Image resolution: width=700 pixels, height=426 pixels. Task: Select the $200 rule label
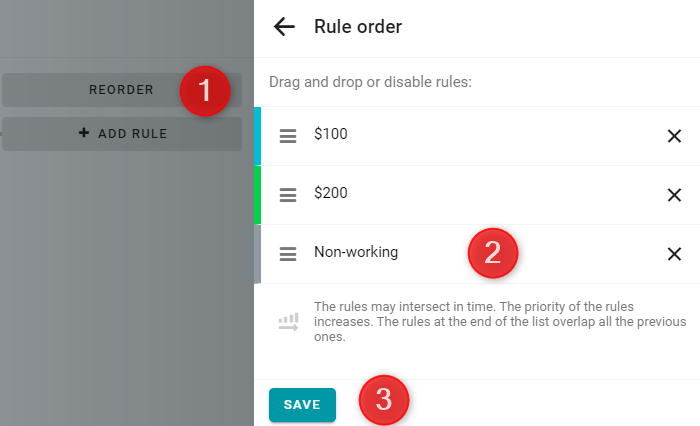click(x=331, y=193)
